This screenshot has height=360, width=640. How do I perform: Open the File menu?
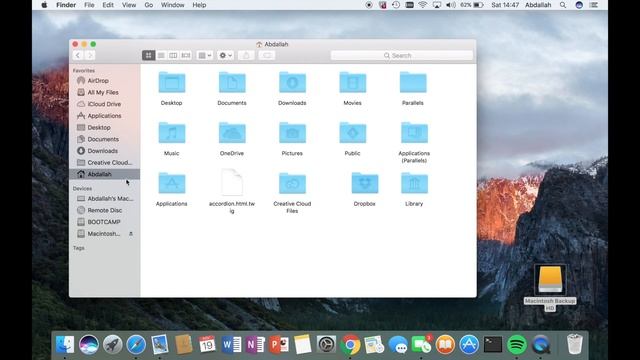89,5
